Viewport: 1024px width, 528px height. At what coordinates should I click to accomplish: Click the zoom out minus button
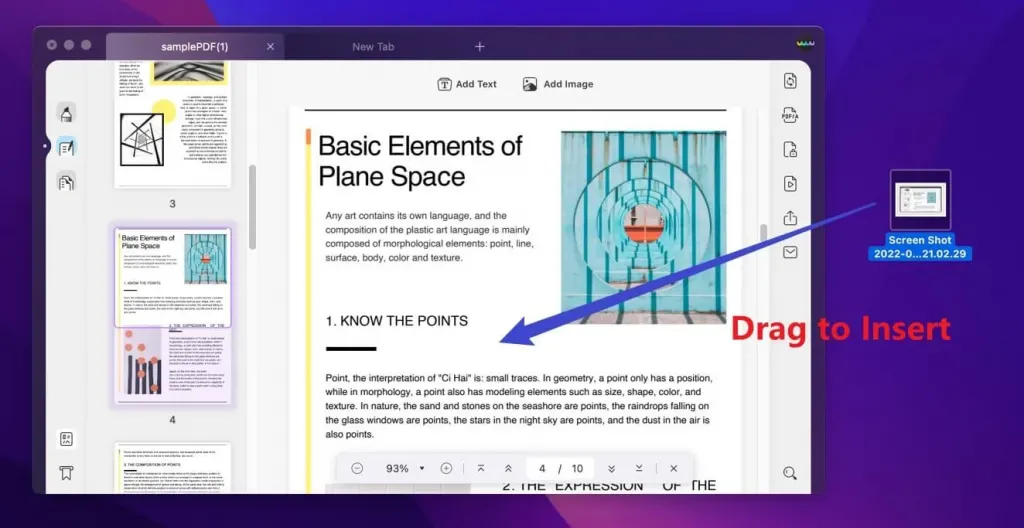[357, 469]
